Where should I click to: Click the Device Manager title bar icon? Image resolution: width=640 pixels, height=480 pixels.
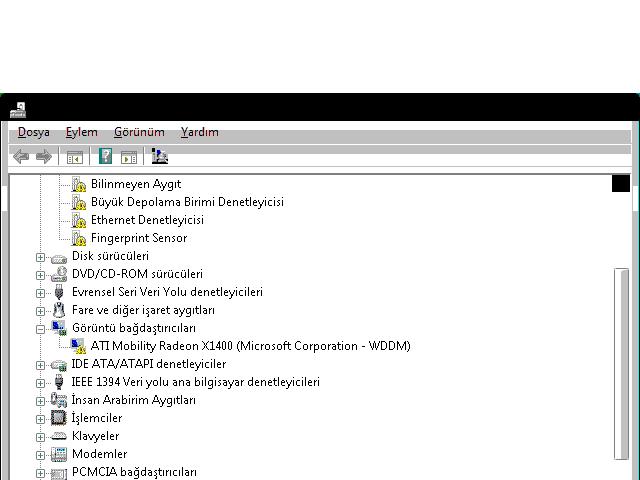18,109
